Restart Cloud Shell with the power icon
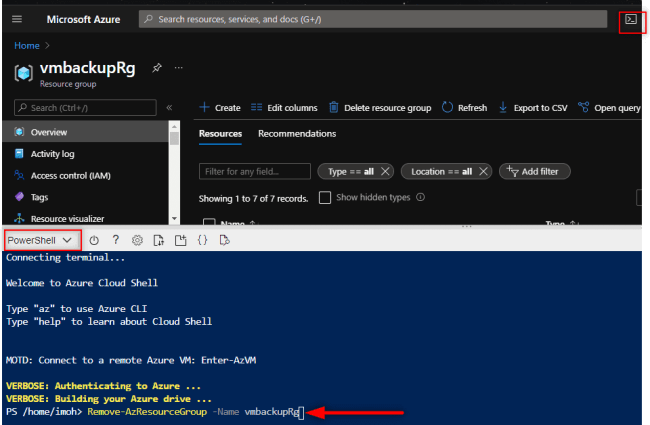 [94, 240]
